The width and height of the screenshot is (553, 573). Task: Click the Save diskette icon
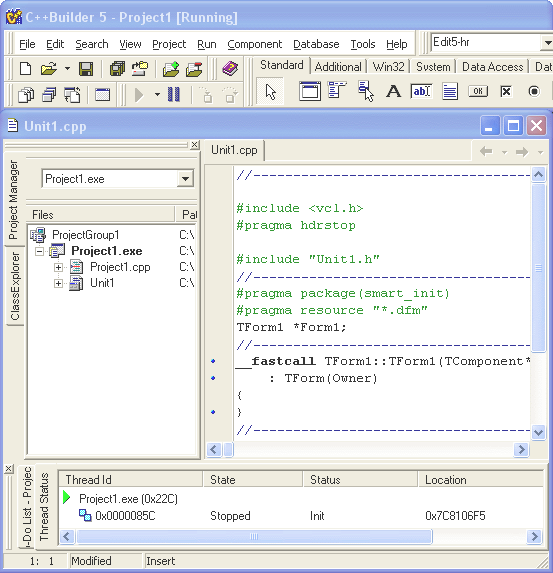pos(86,69)
